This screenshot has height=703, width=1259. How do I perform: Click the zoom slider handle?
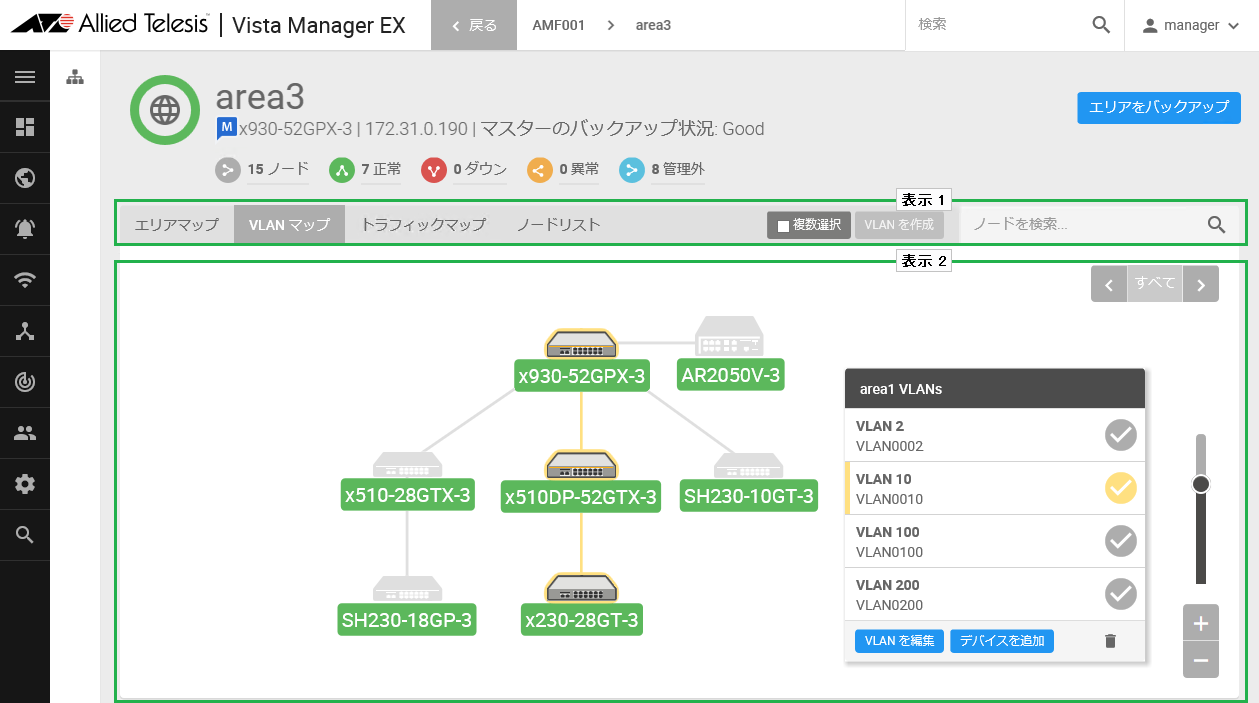click(x=1201, y=484)
